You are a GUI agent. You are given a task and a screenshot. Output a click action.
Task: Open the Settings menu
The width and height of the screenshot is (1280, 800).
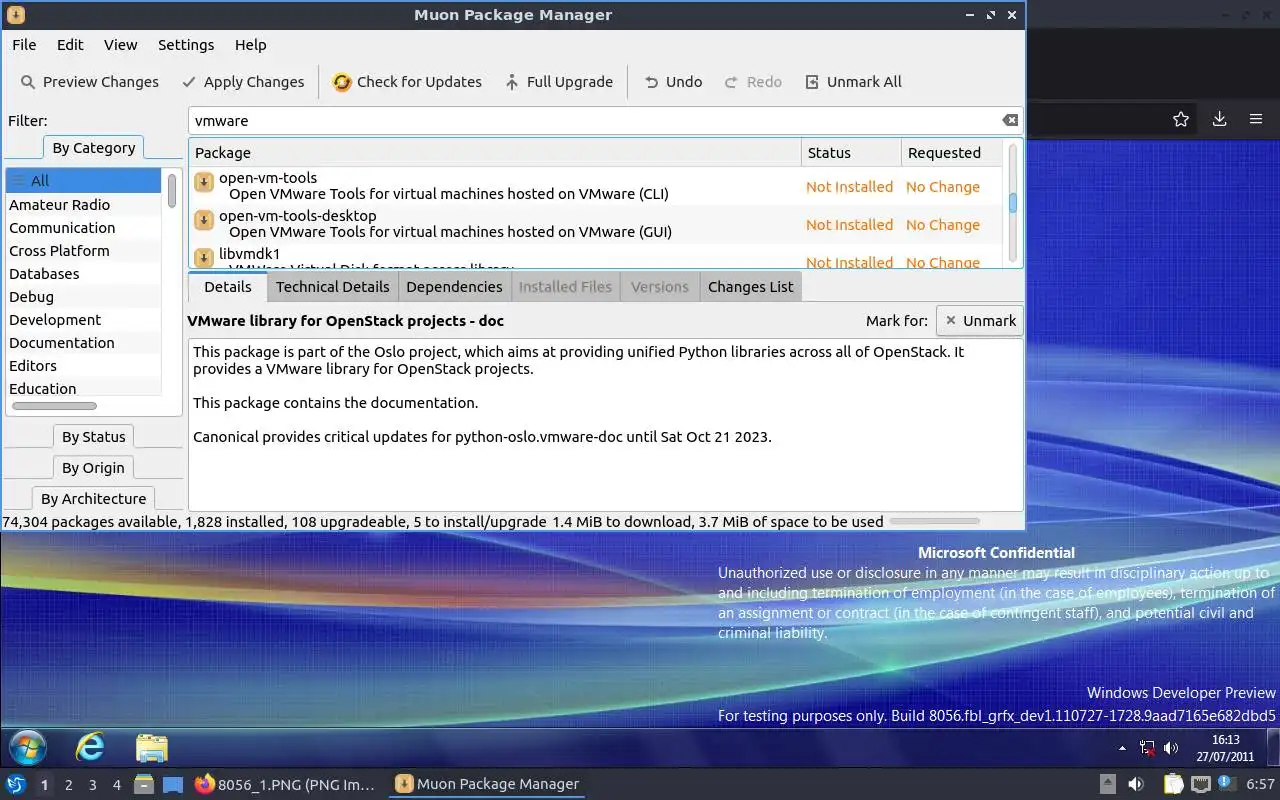[x=186, y=45]
